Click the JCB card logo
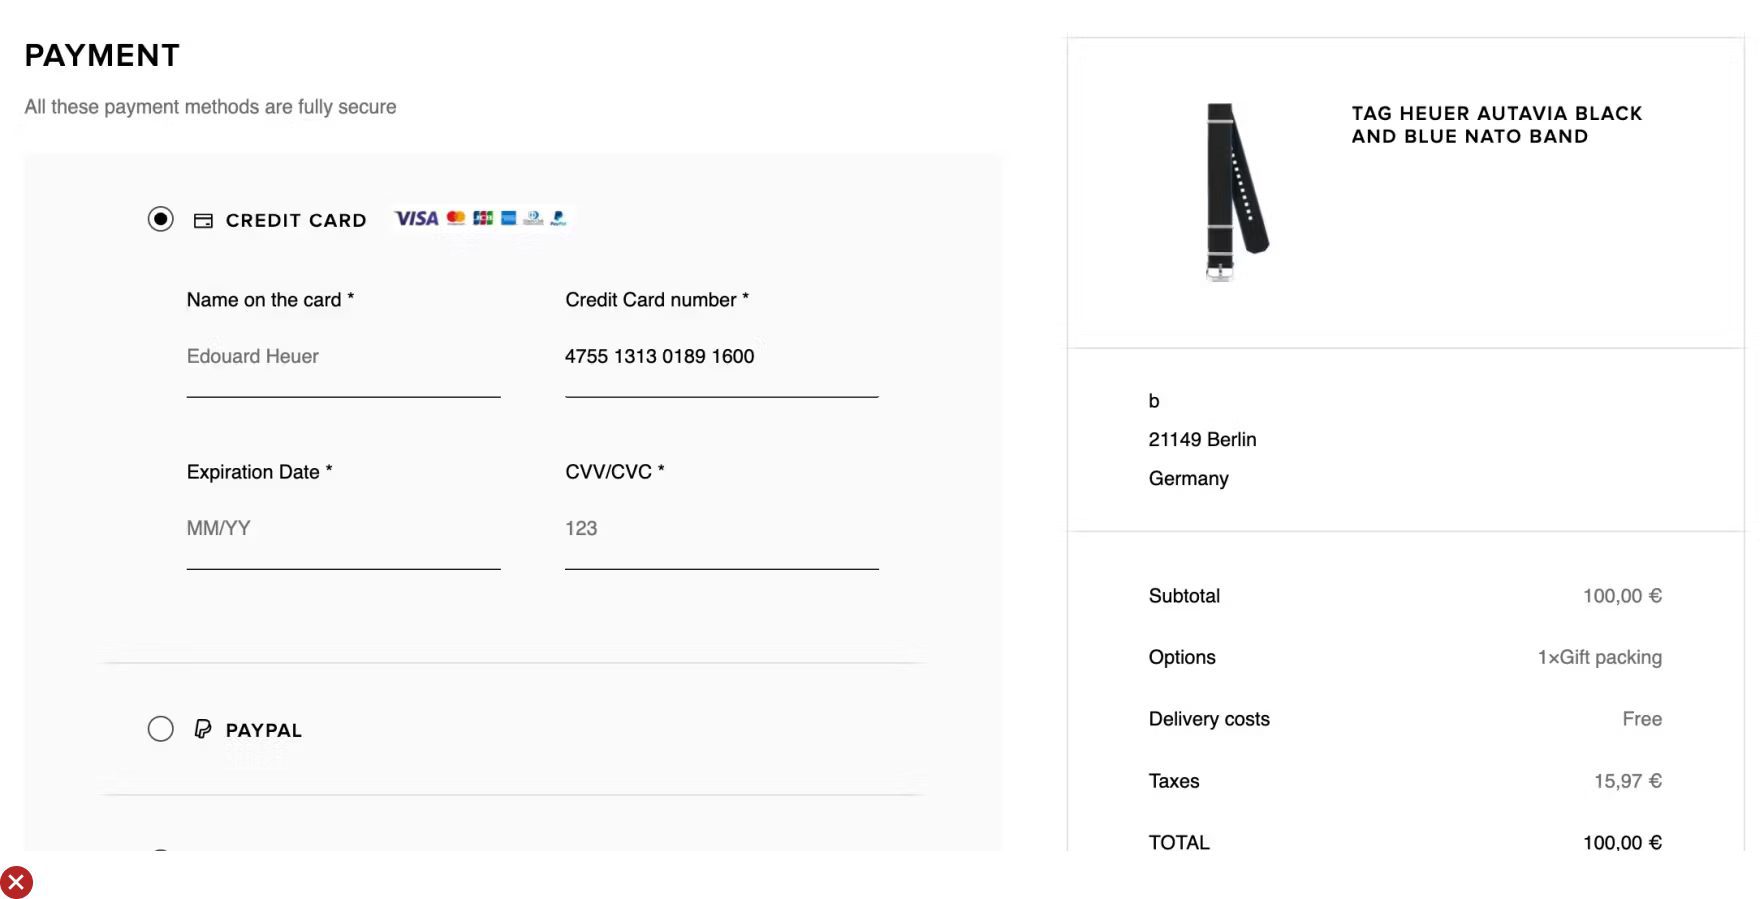Screen dimensions: 1760x899 pos(483,218)
